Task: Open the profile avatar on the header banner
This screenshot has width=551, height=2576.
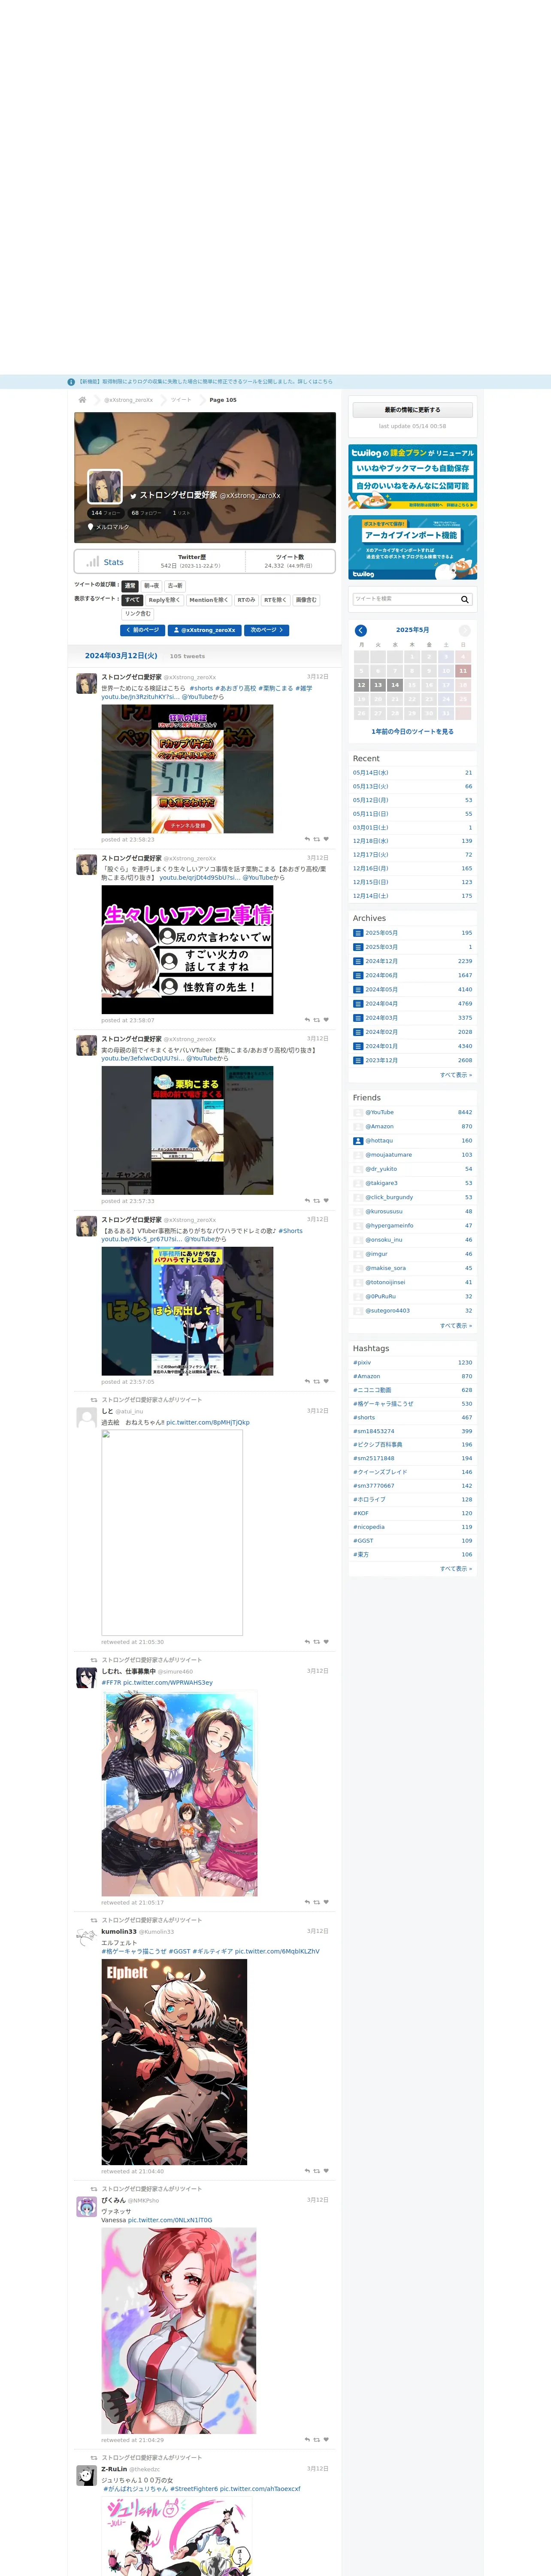Action: (x=105, y=487)
